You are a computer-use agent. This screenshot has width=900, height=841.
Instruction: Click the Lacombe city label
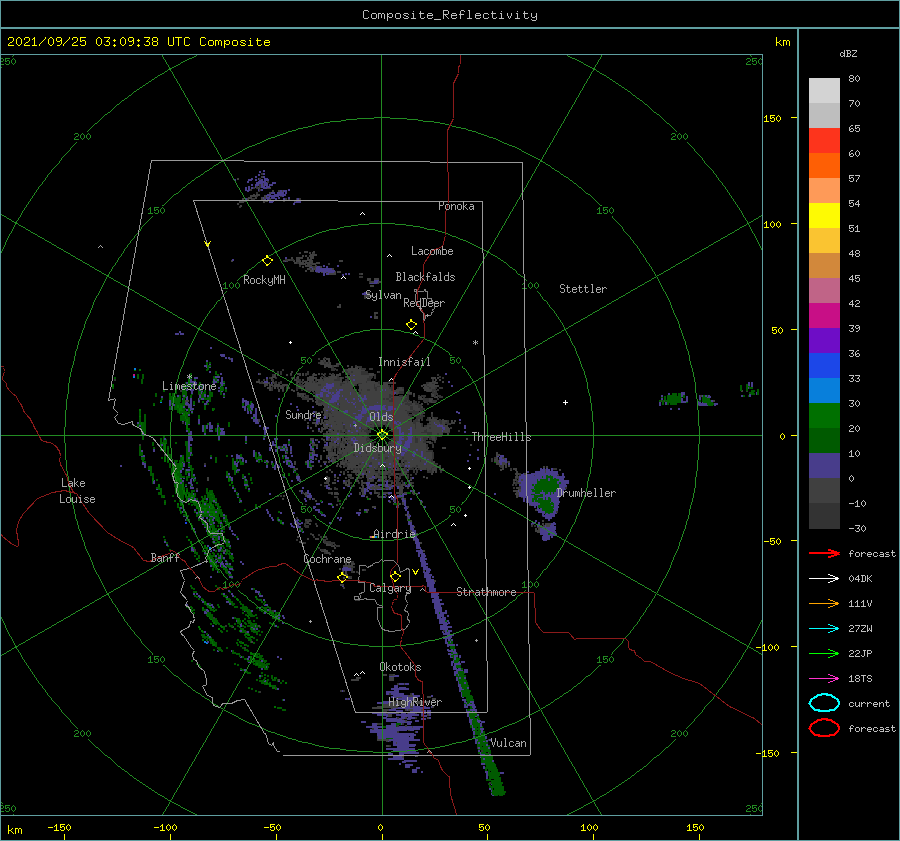click(432, 251)
